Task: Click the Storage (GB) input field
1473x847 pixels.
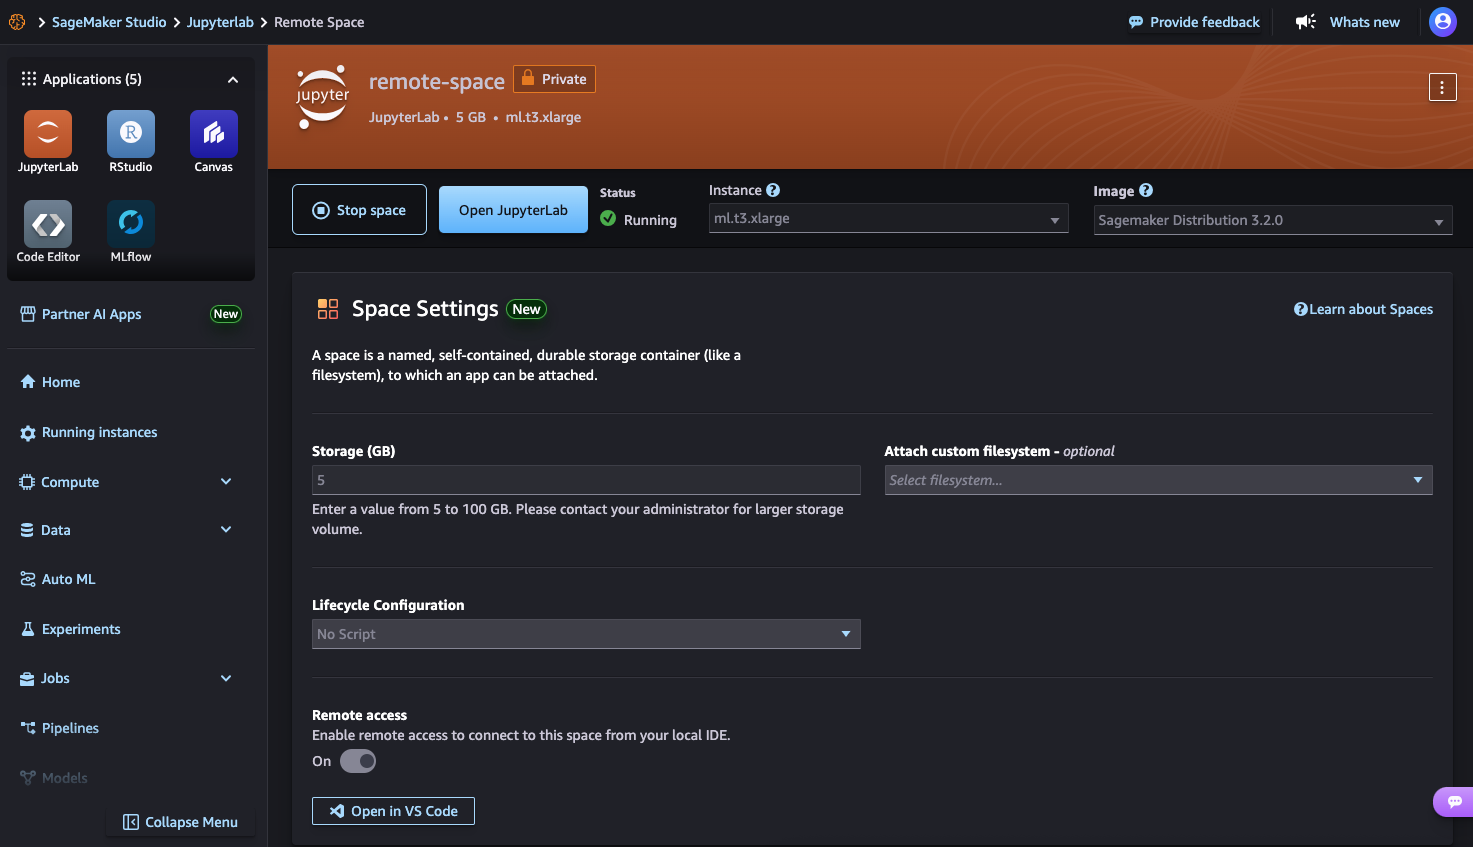Action: tap(586, 480)
